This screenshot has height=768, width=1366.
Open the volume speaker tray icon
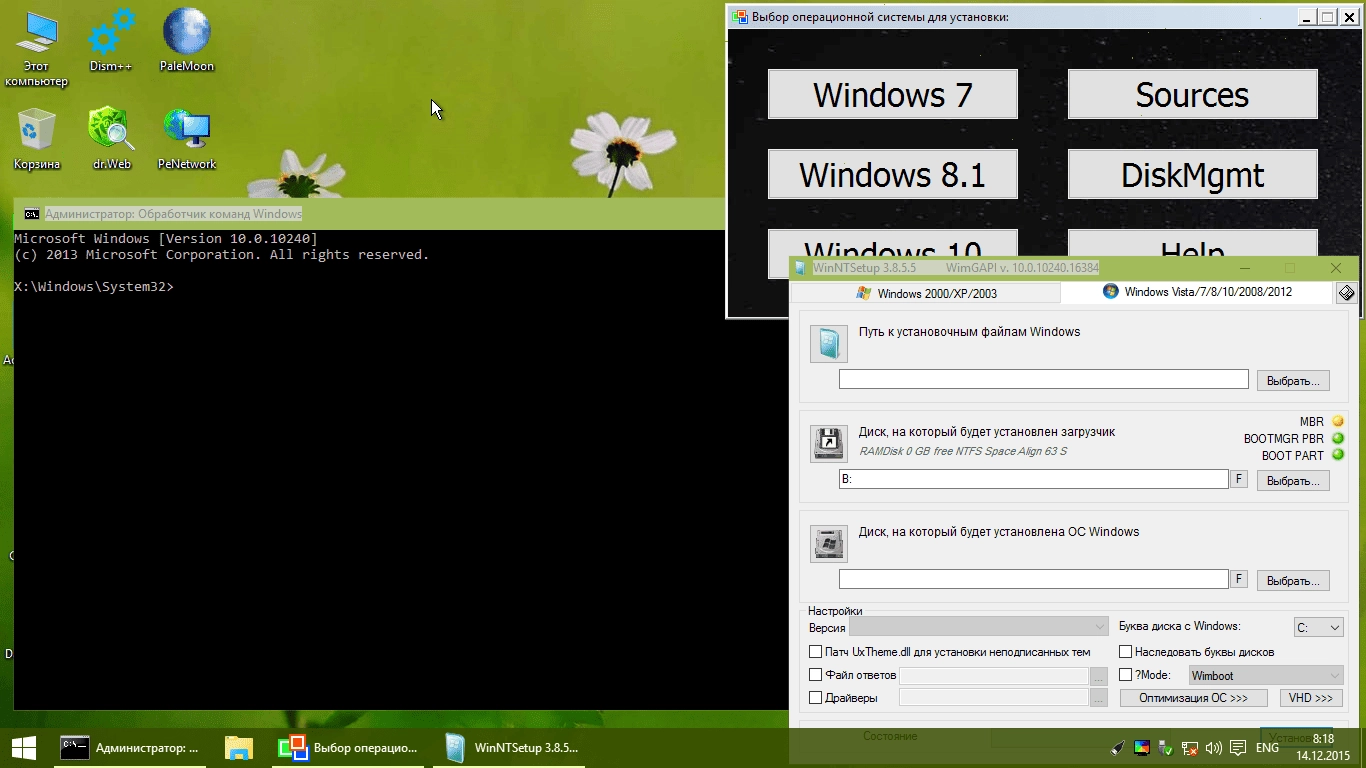click(x=1214, y=748)
